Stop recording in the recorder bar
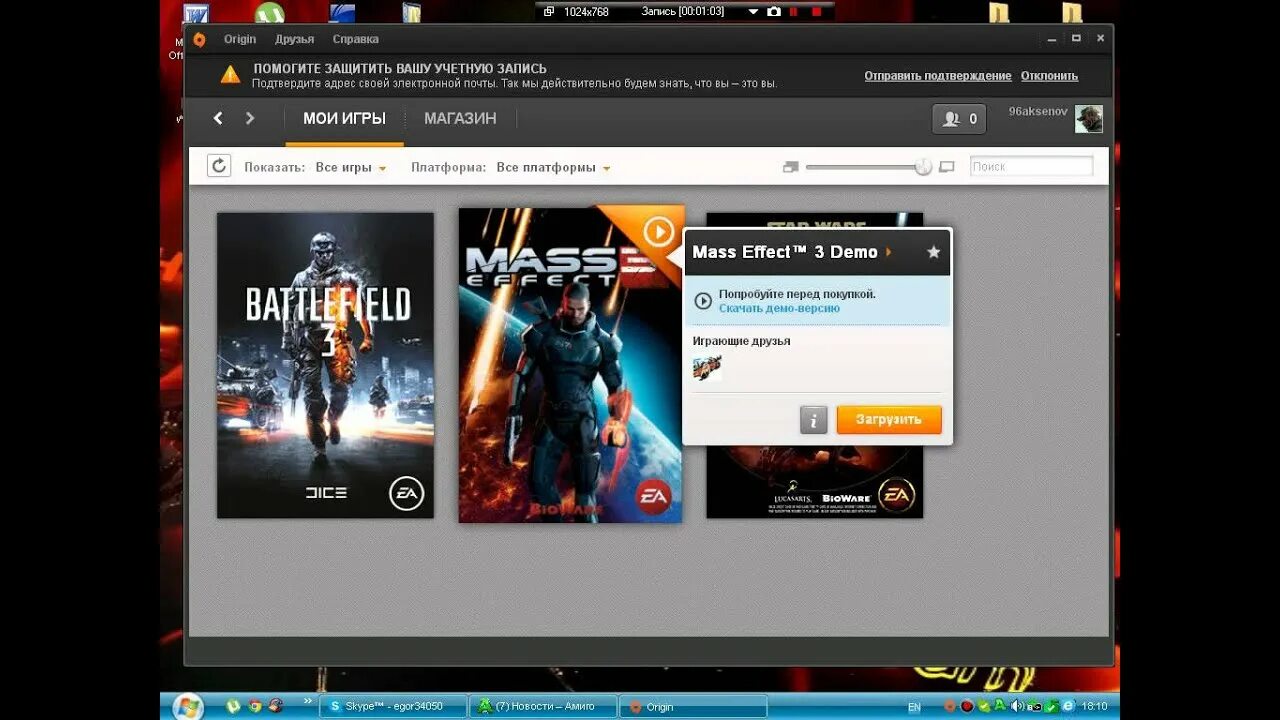This screenshot has width=1280, height=720. [x=816, y=11]
